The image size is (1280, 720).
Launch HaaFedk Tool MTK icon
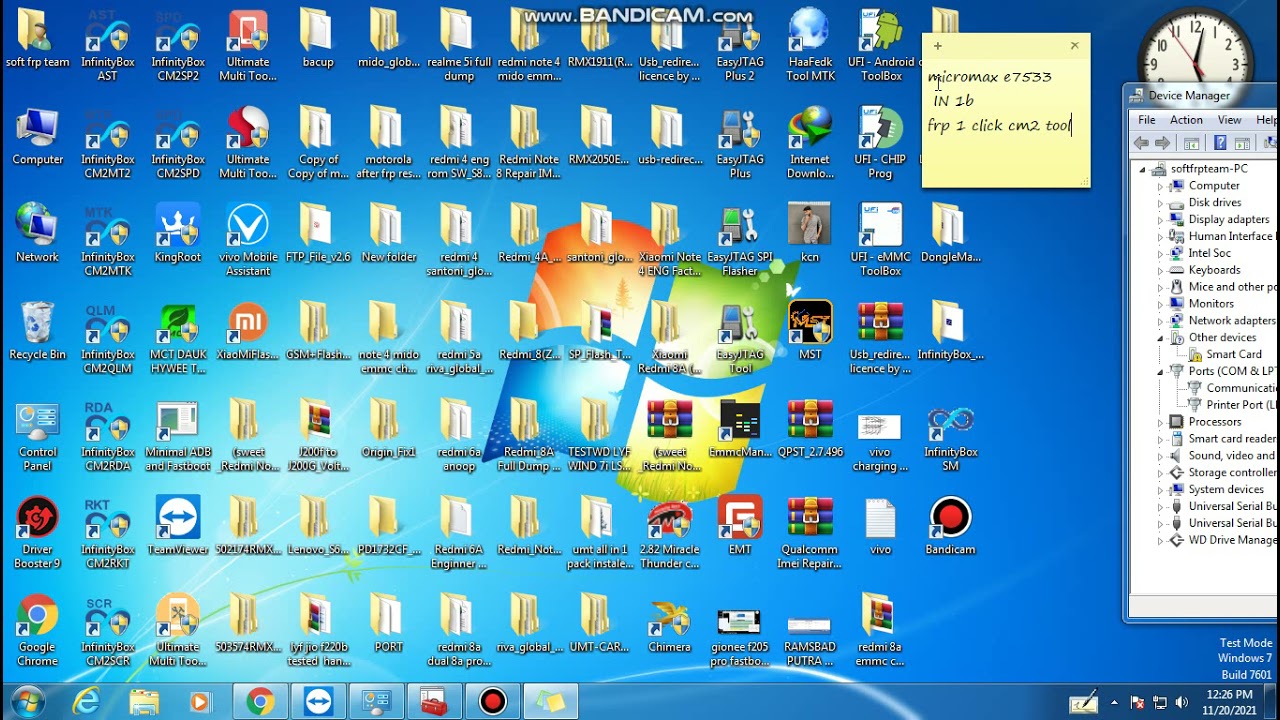[810, 46]
